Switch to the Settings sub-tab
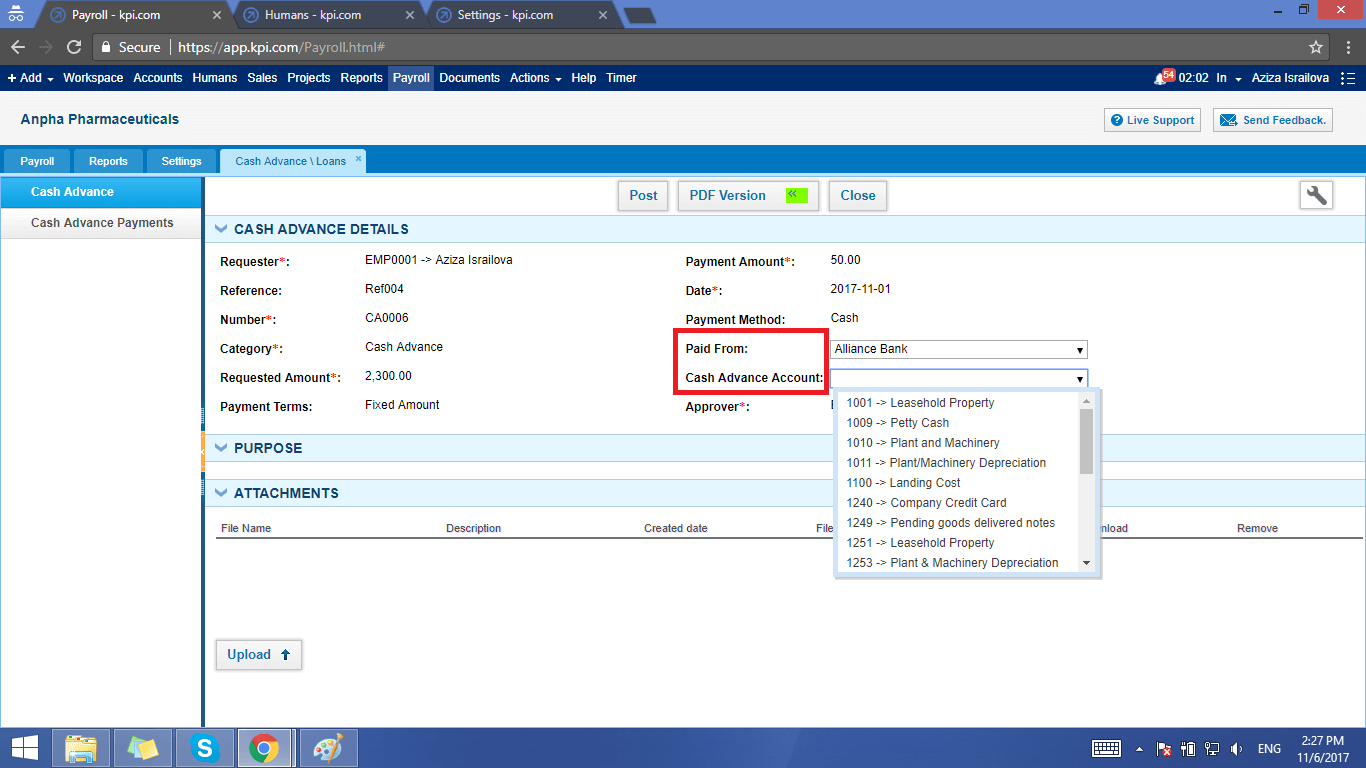The height and width of the screenshot is (768, 1366). tap(181, 161)
